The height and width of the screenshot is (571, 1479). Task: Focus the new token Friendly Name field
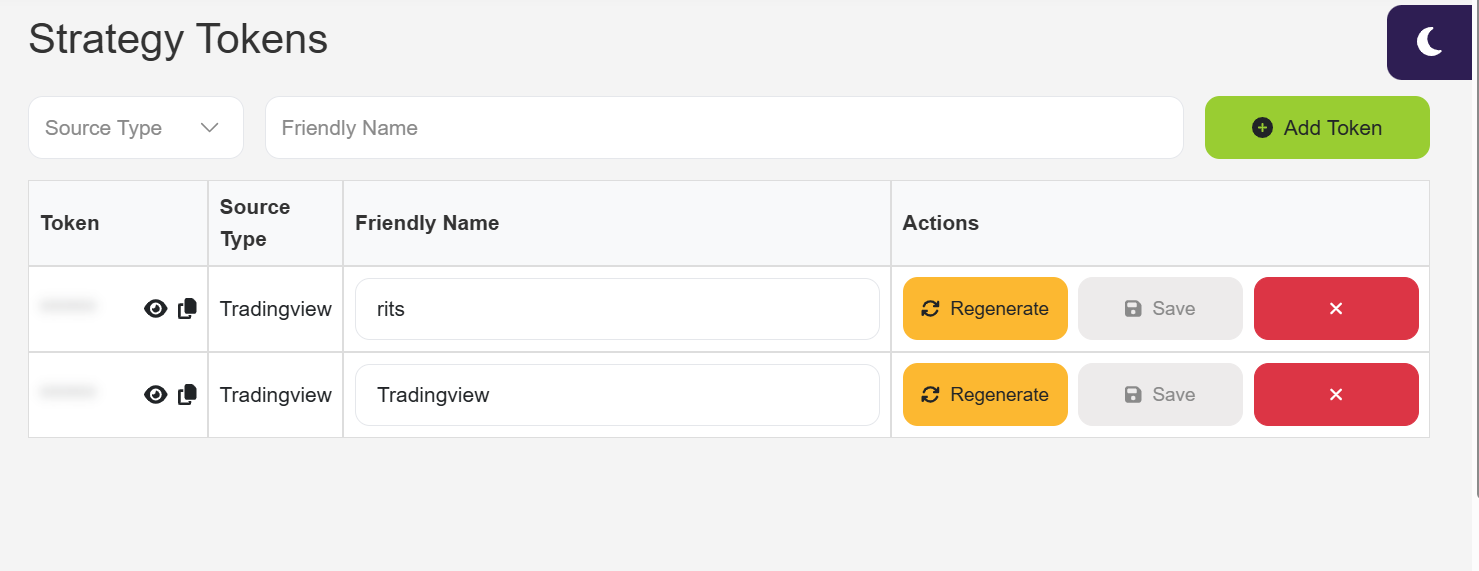(724, 128)
